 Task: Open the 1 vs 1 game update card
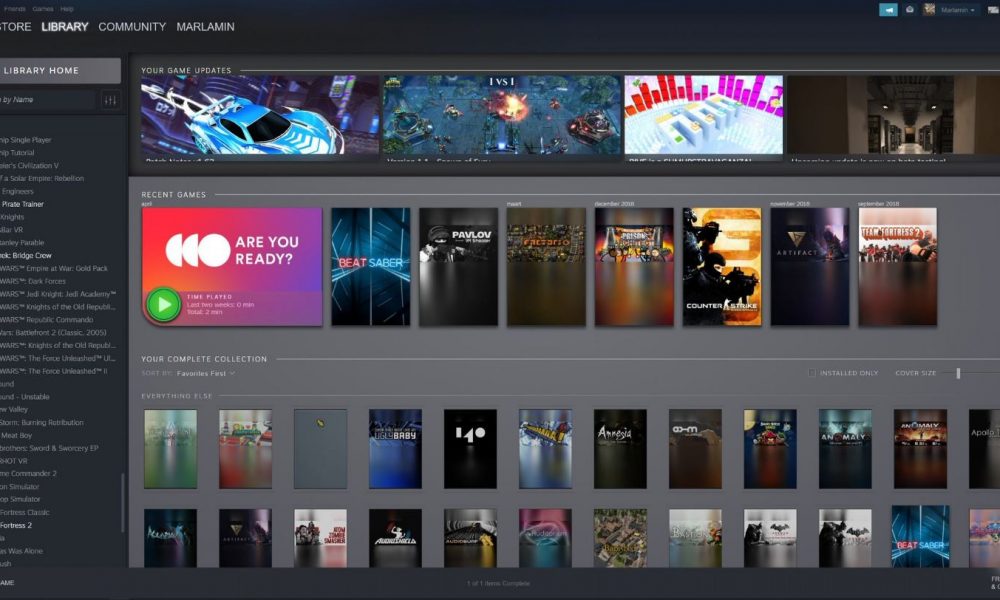[x=501, y=118]
